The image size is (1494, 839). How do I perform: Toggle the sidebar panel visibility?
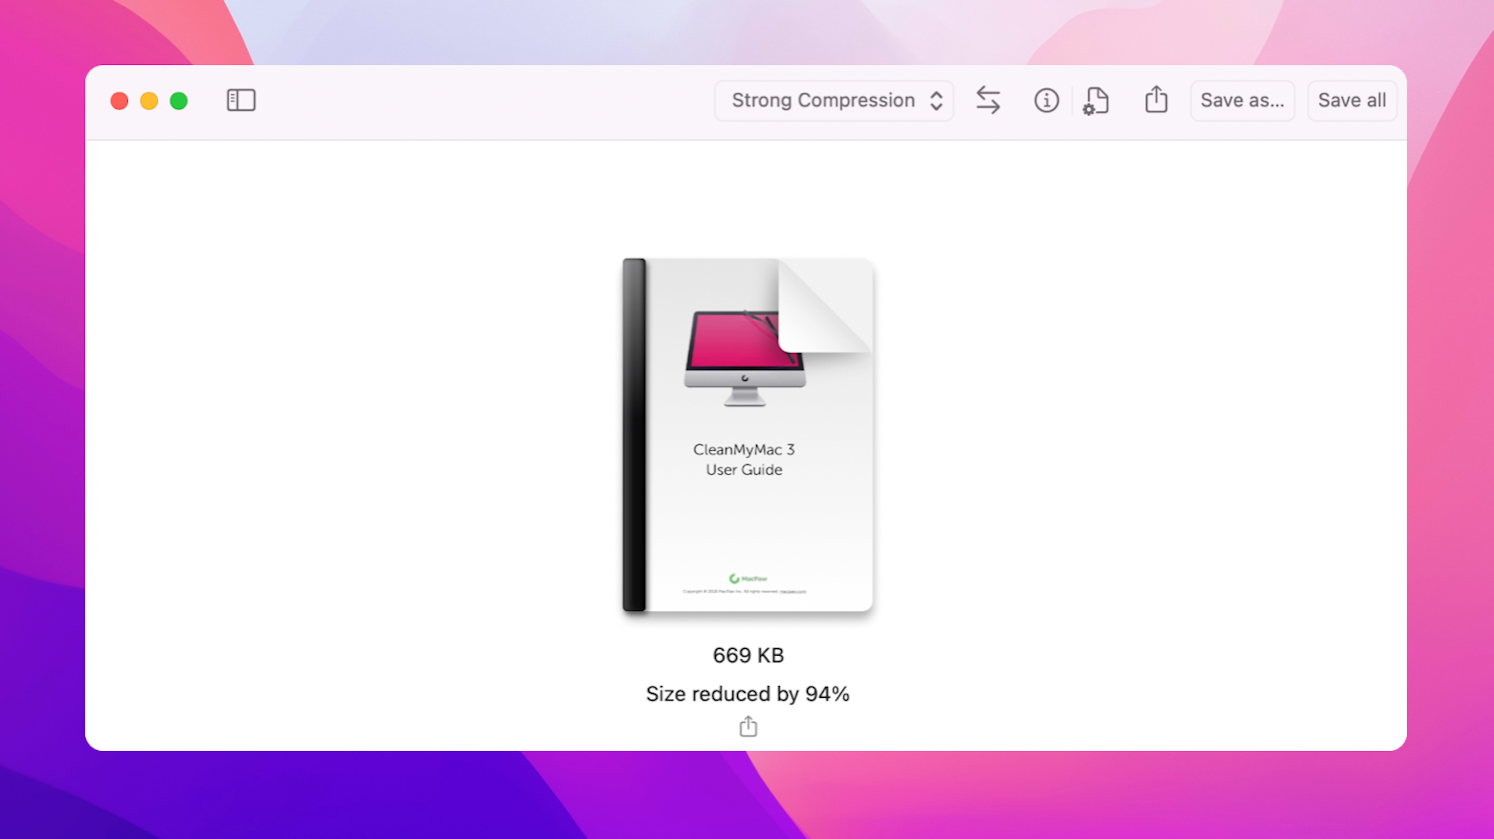240,100
